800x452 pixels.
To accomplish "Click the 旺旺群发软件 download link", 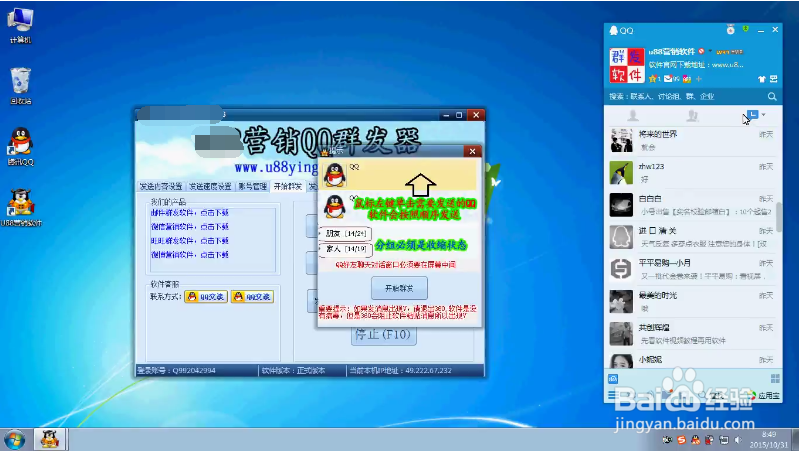I will [189, 240].
